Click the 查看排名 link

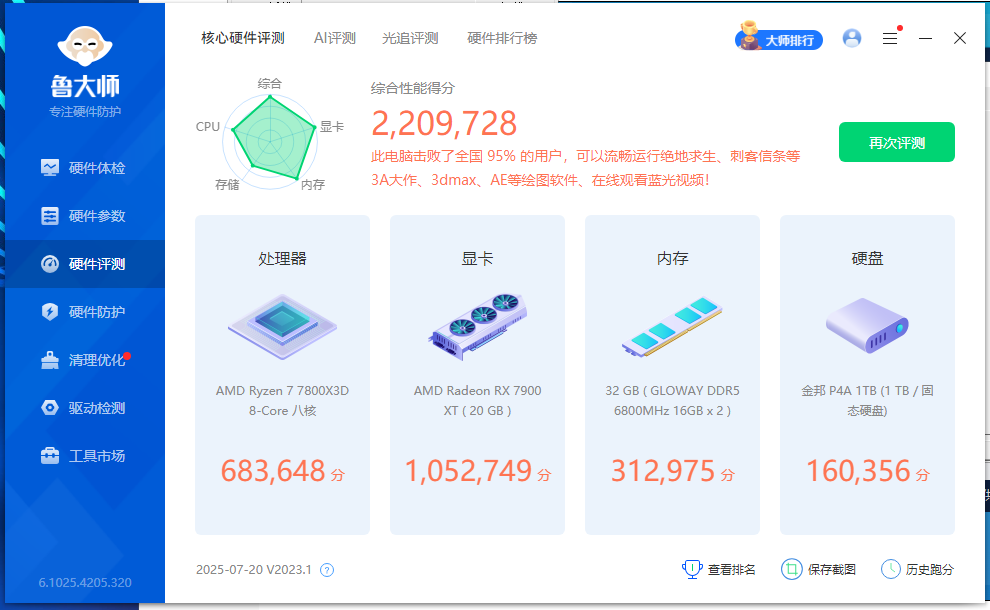pyautogui.click(x=731, y=570)
